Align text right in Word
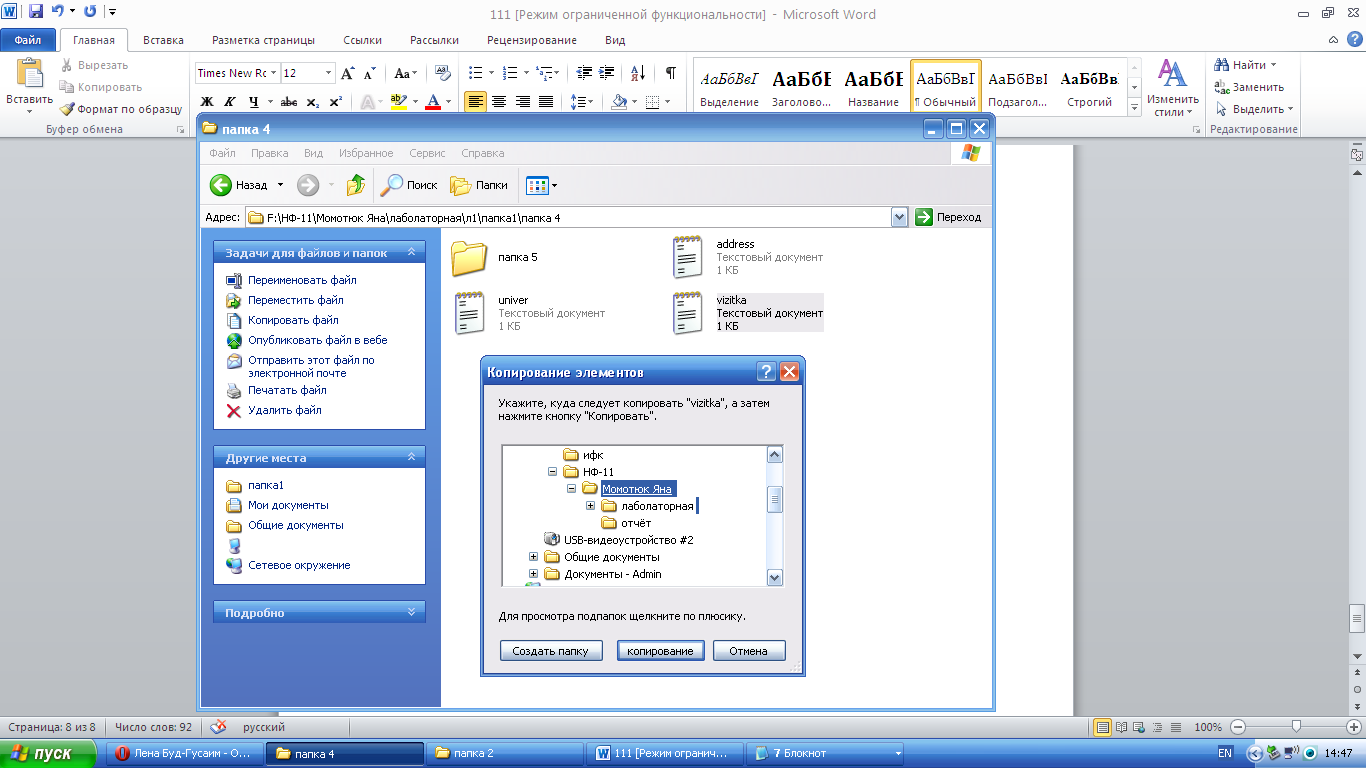The height and width of the screenshot is (768, 1366). click(x=522, y=102)
